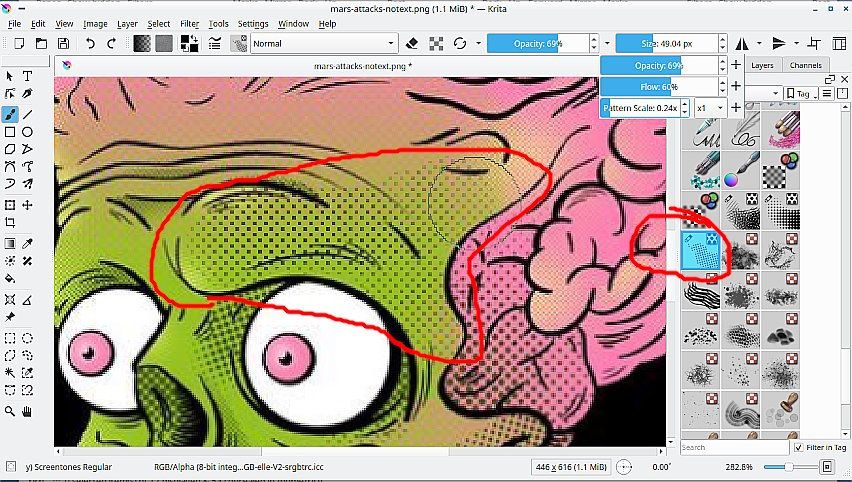This screenshot has width=852, height=482.
Task: Switch to the Channels tab
Action: click(x=805, y=65)
